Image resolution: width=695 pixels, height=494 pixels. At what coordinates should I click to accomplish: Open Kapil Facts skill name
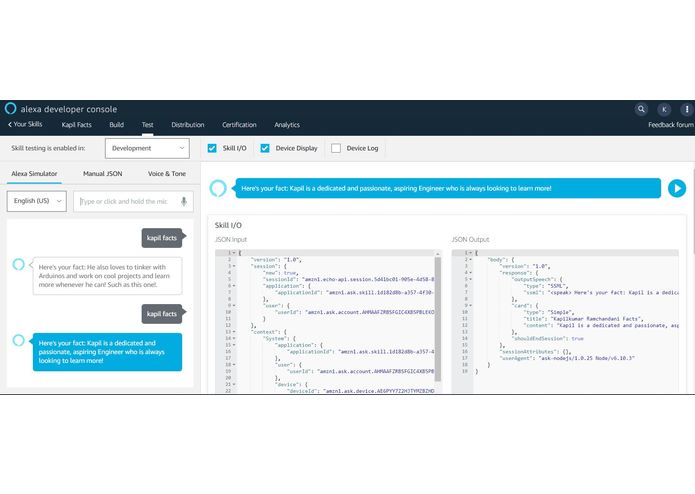pyautogui.click(x=76, y=125)
